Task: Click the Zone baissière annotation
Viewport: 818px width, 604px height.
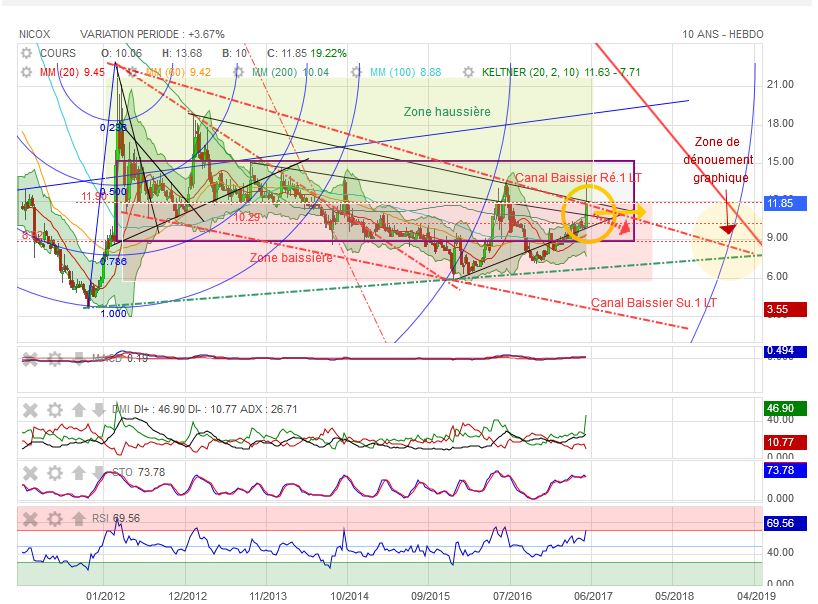Action: 291,258
